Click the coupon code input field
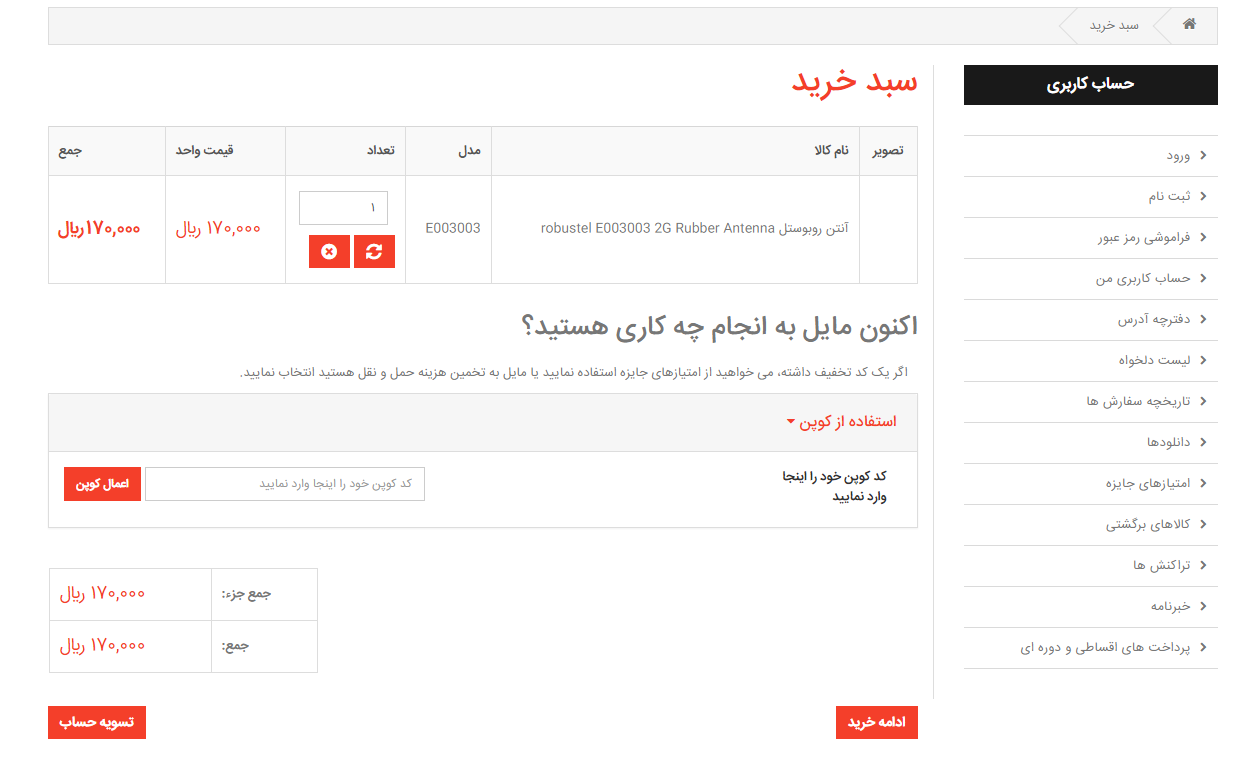This screenshot has height=765, width=1243. [285, 484]
